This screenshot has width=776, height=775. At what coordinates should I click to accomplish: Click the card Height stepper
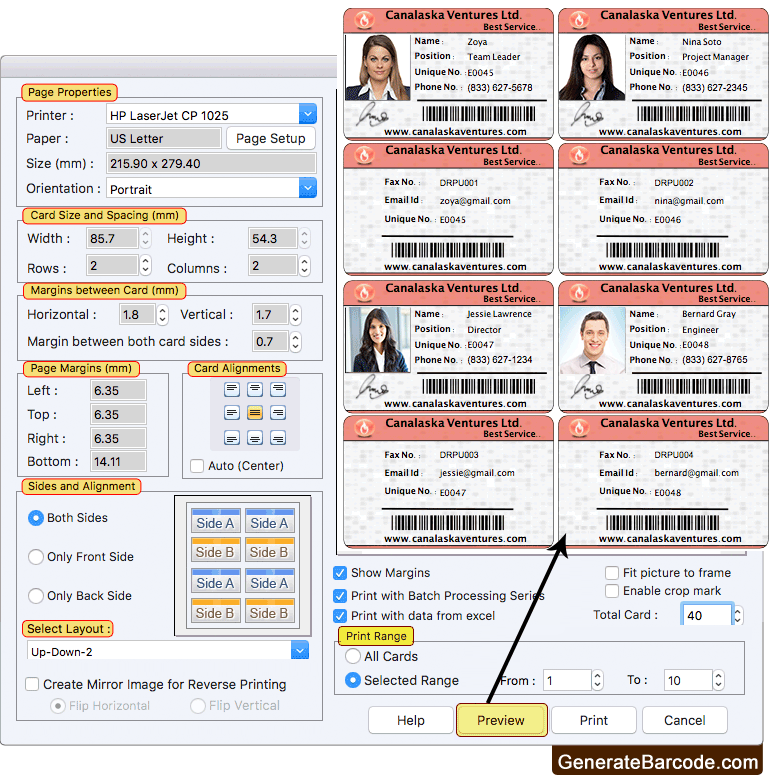click(304, 238)
